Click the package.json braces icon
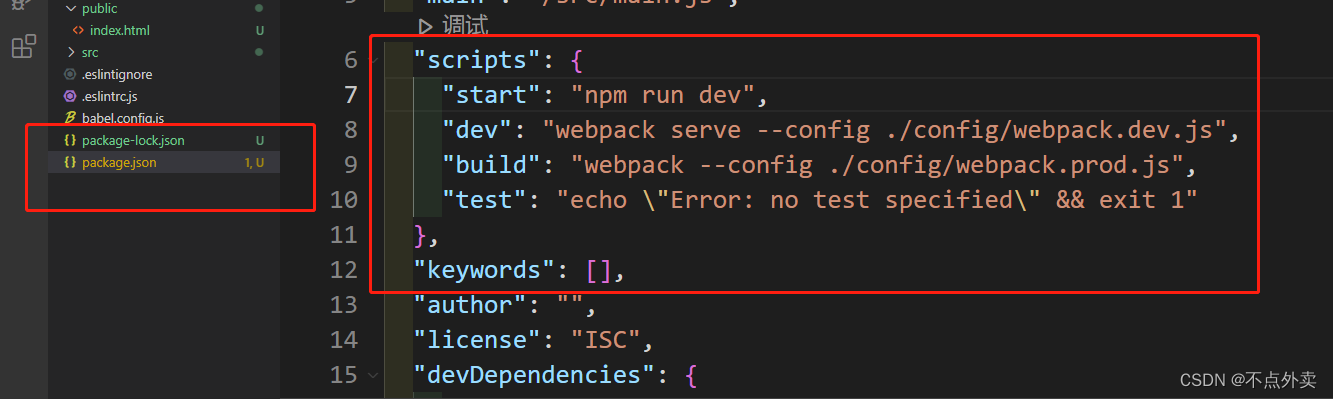Screen dimensions: 1333x399 coord(70,162)
